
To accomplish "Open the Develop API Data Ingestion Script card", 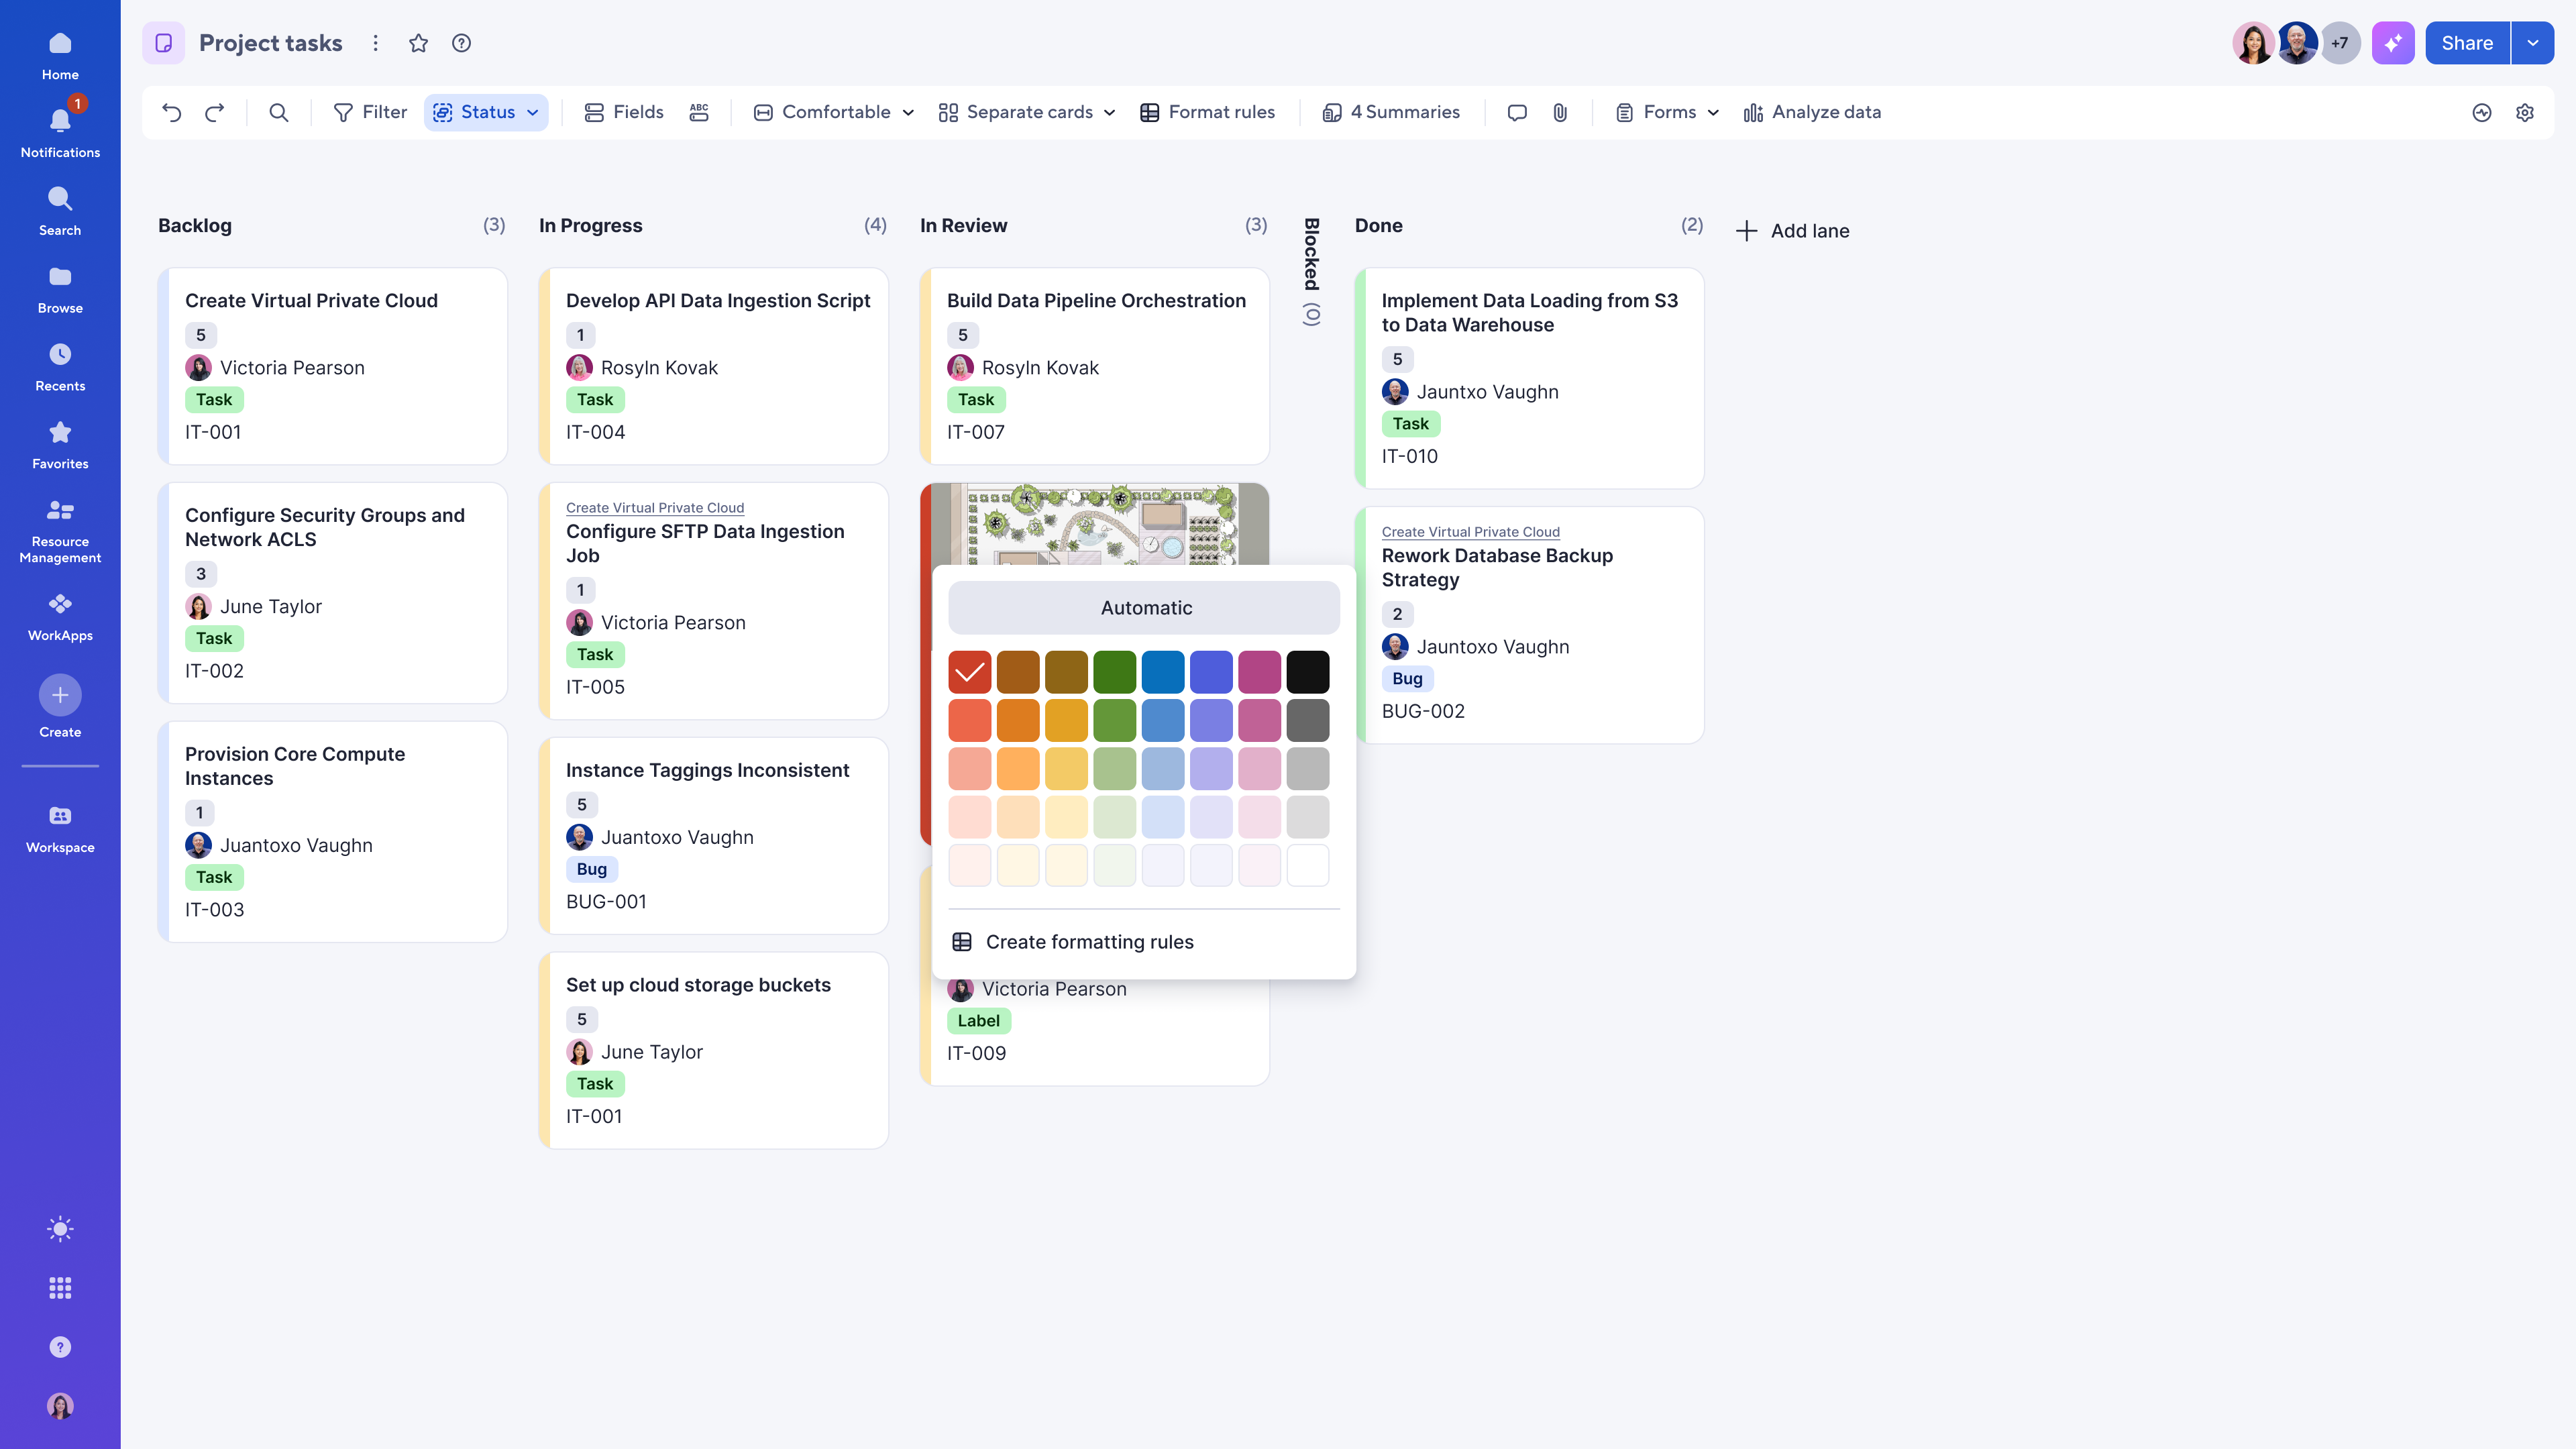I will tap(713, 366).
